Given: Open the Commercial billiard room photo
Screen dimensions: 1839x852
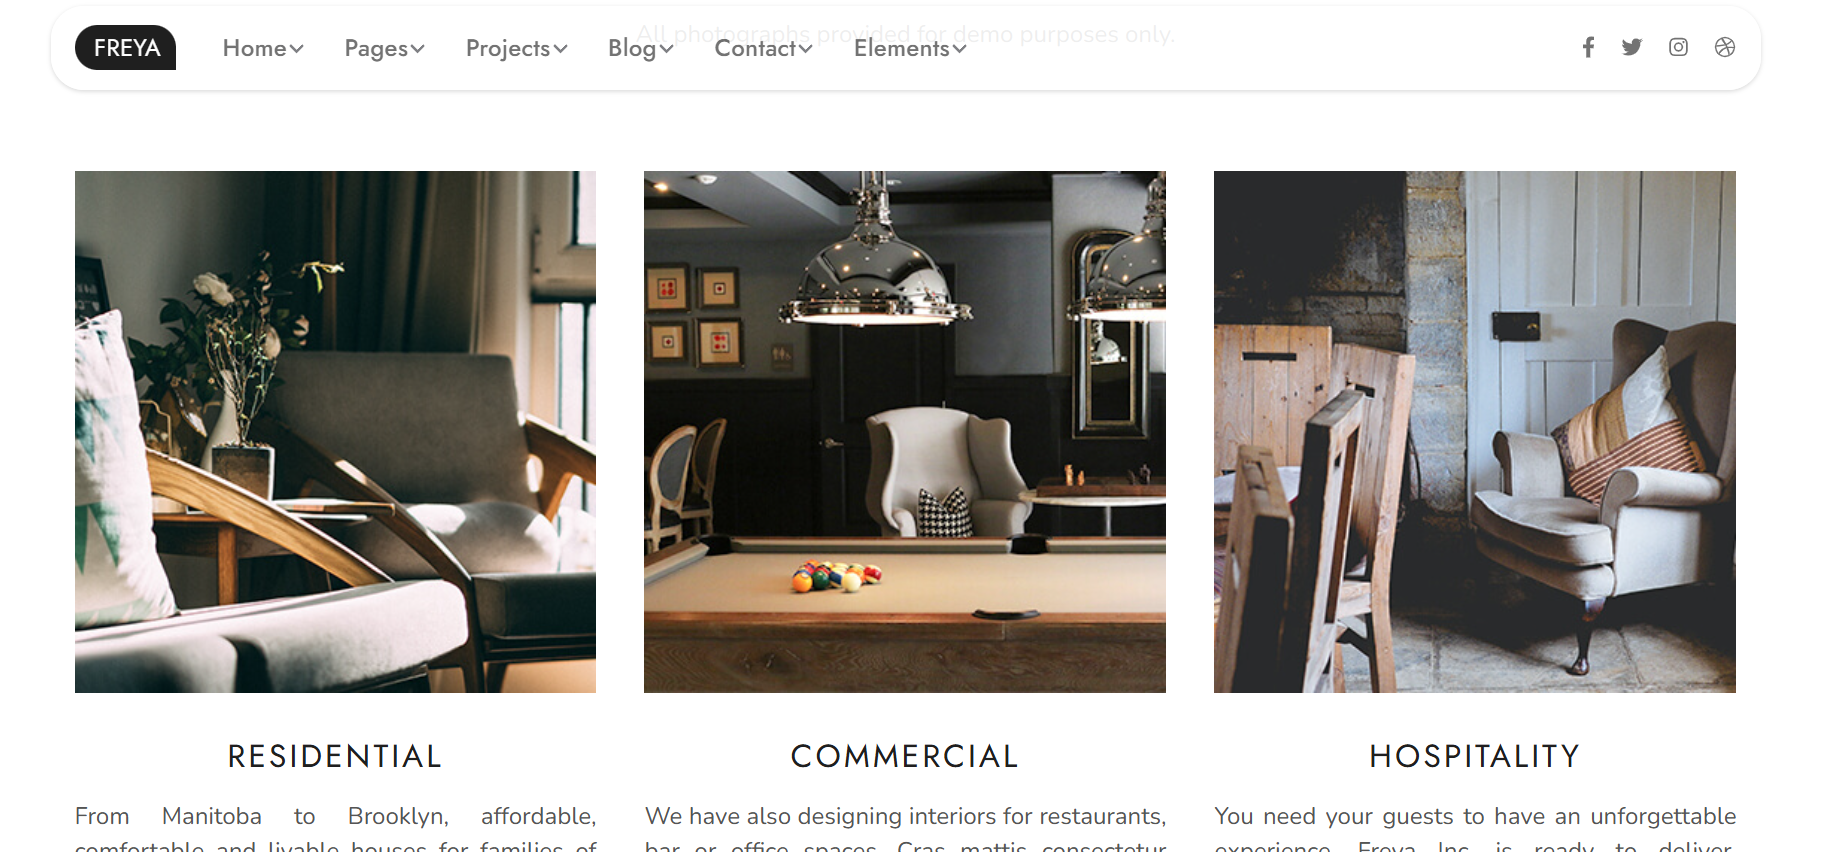Looking at the screenshot, I should tap(905, 432).
